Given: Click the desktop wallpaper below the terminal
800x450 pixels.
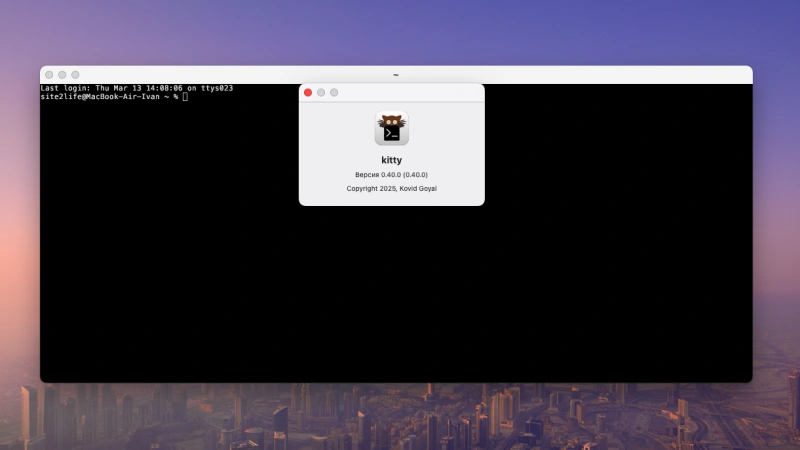Looking at the screenshot, I should tap(400, 415).
